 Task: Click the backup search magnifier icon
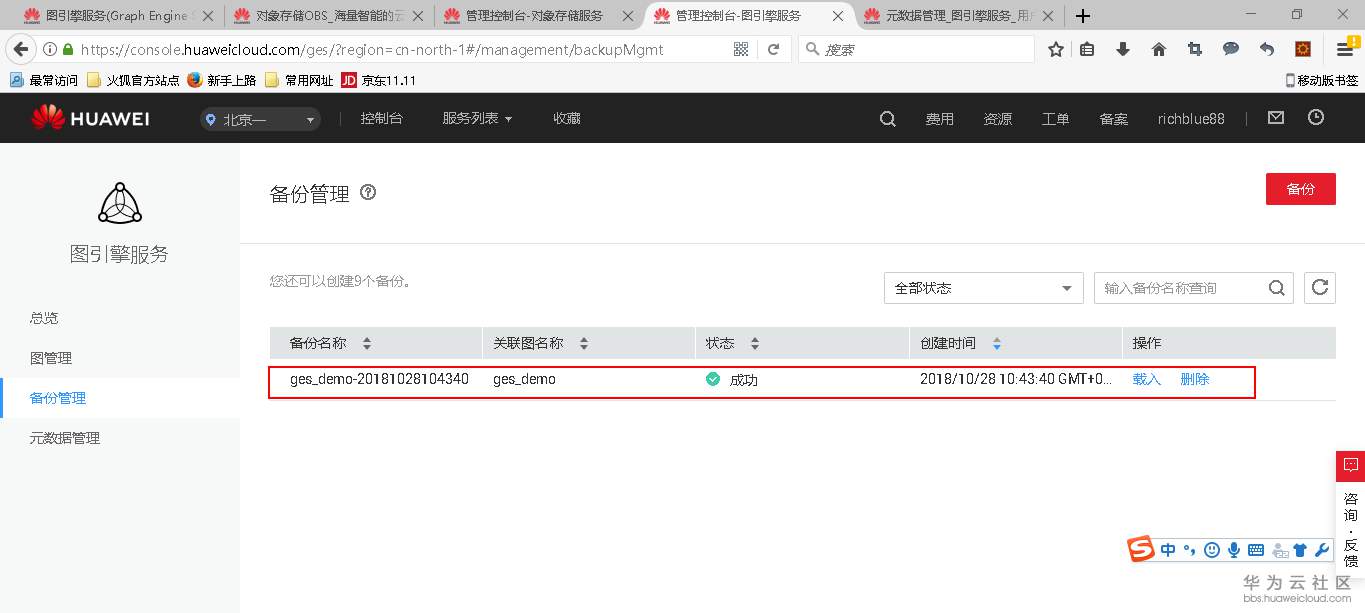[1277, 288]
